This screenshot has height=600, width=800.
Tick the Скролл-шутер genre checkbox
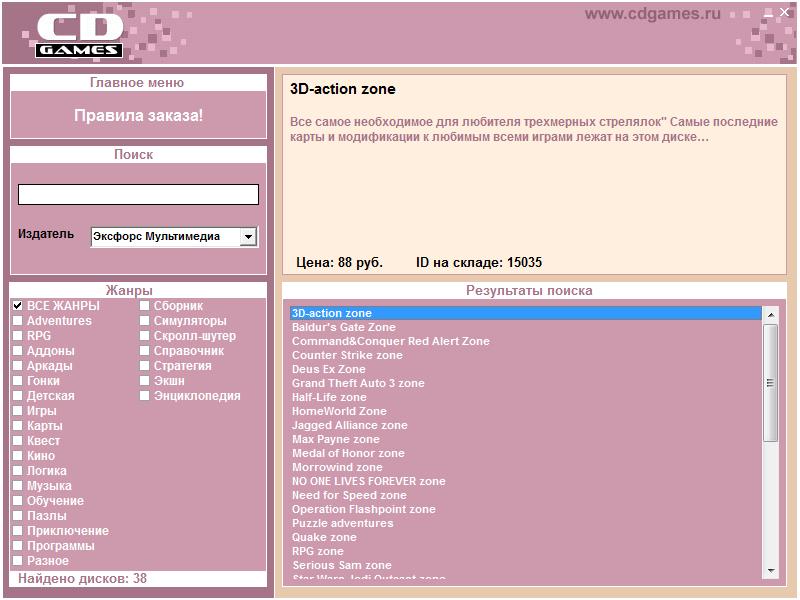145,336
